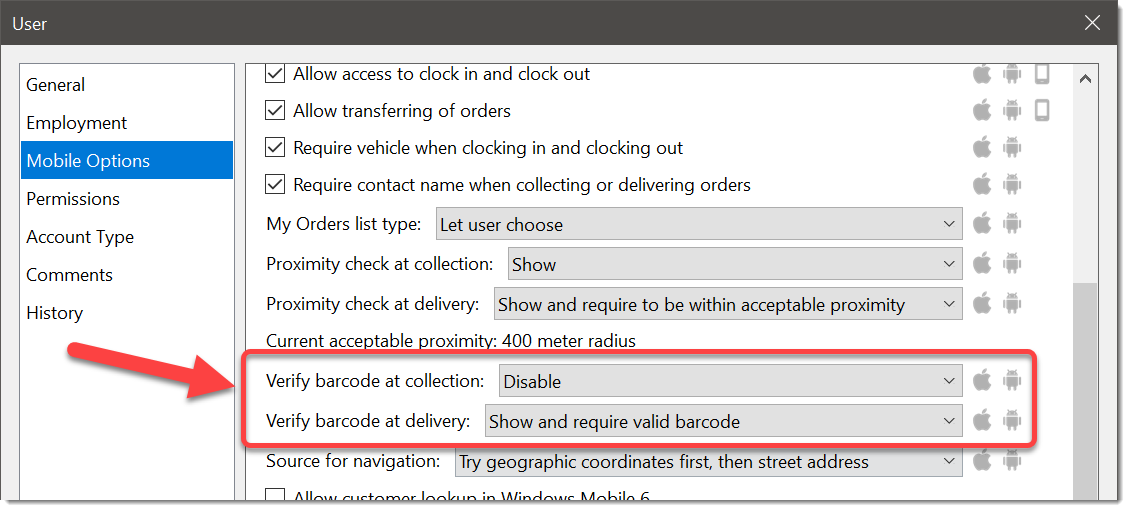
Task: Click Android icon on Verify barcode at collection row
Action: (x=1012, y=381)
